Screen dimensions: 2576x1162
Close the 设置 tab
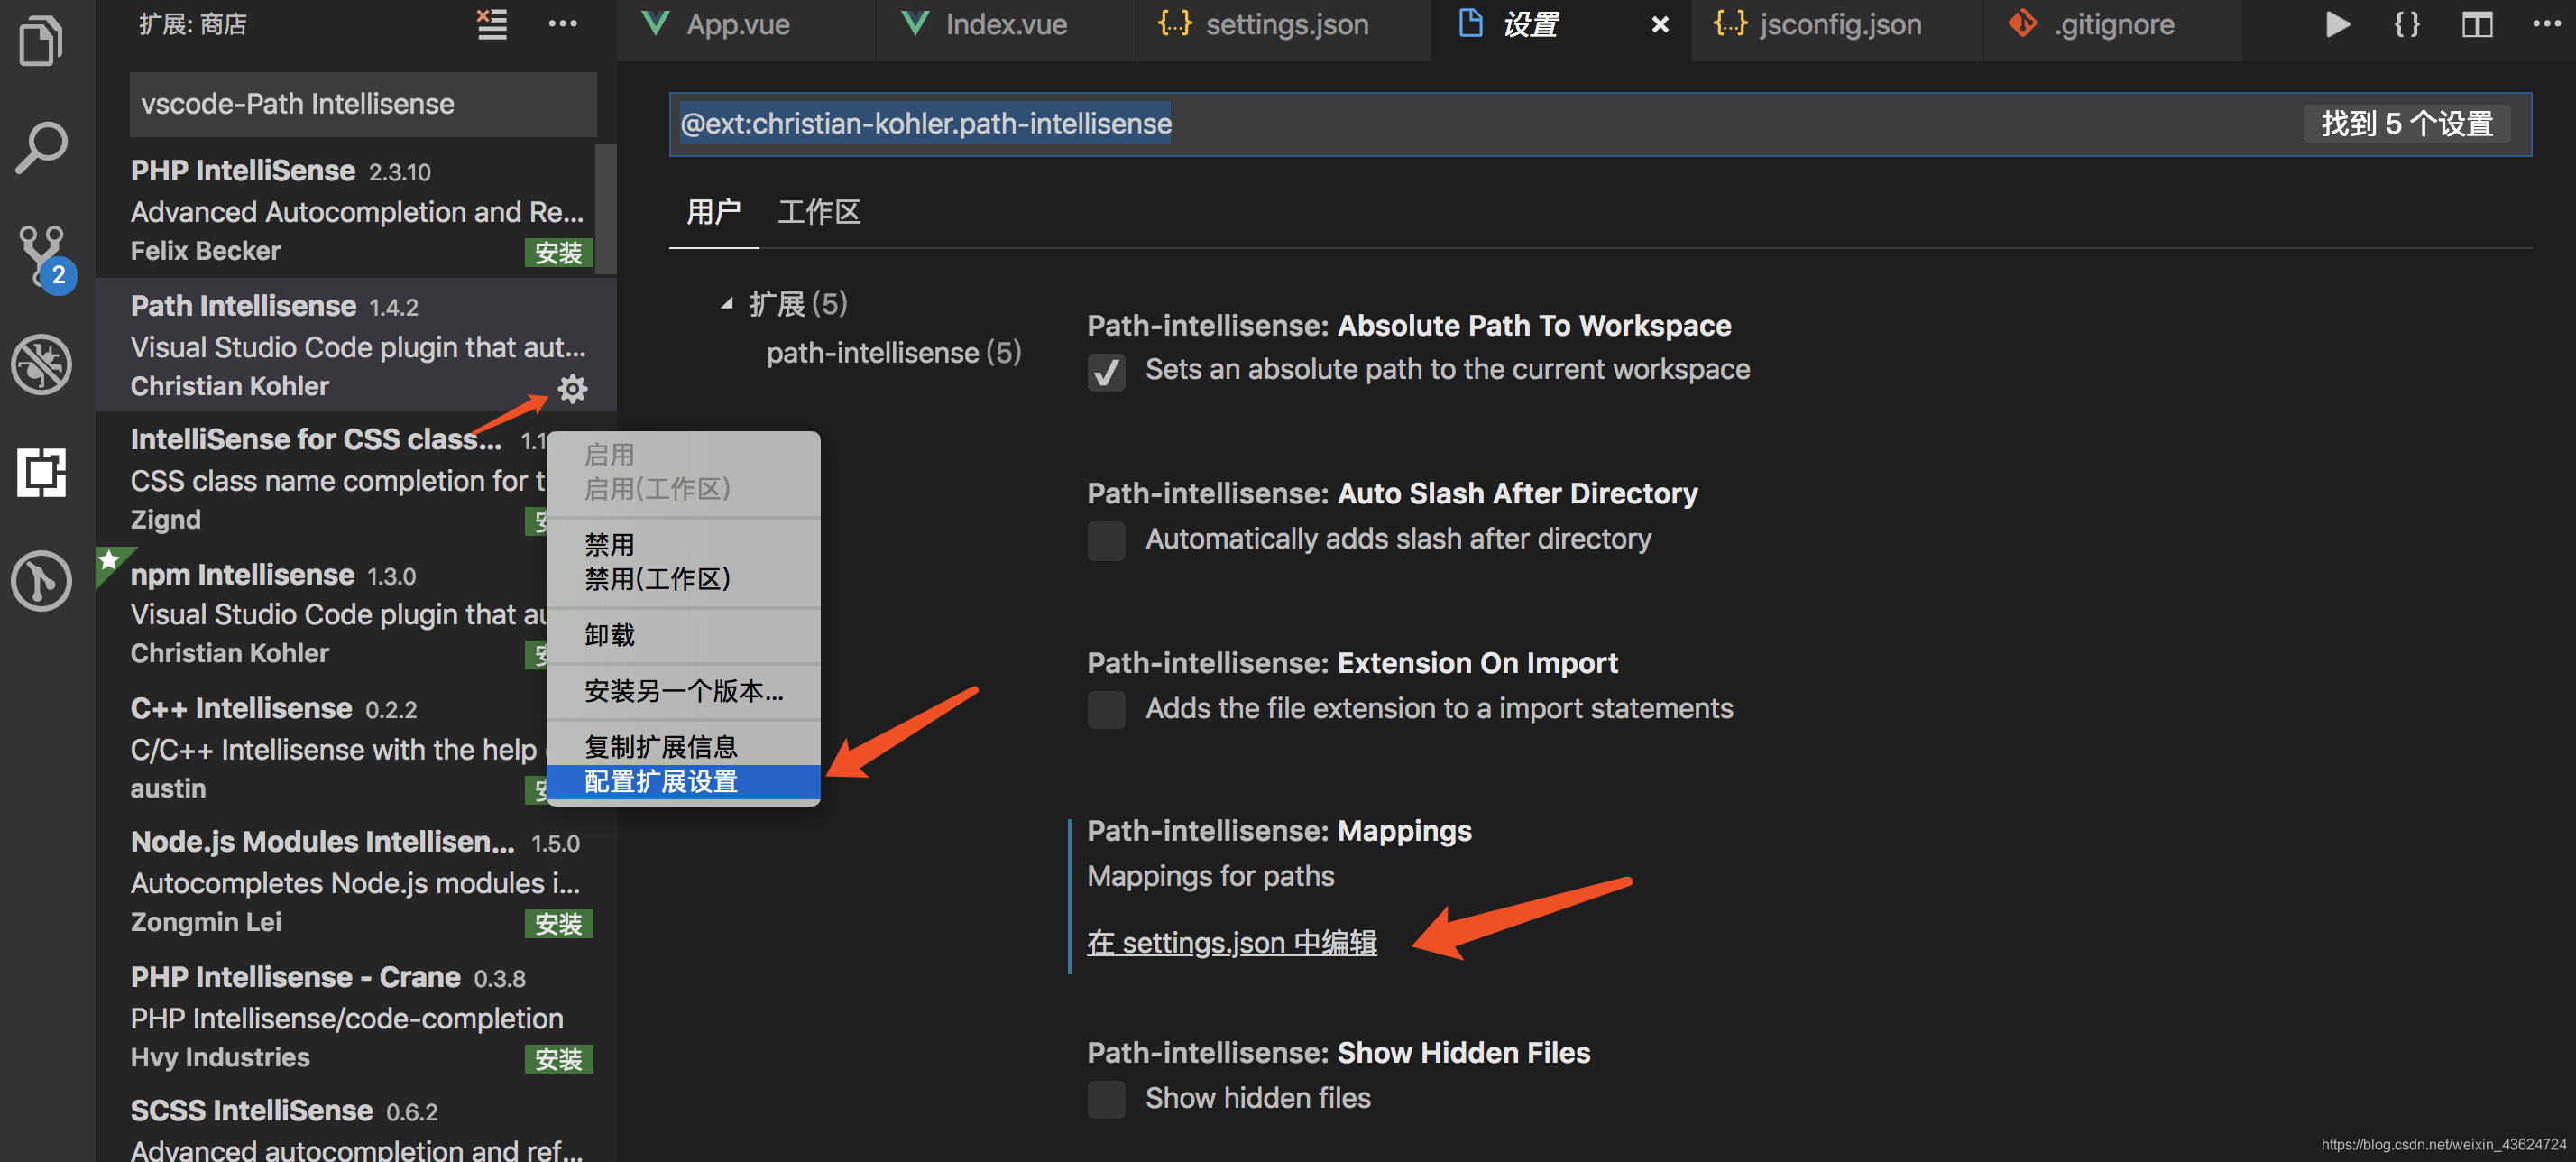point(1660,24)
